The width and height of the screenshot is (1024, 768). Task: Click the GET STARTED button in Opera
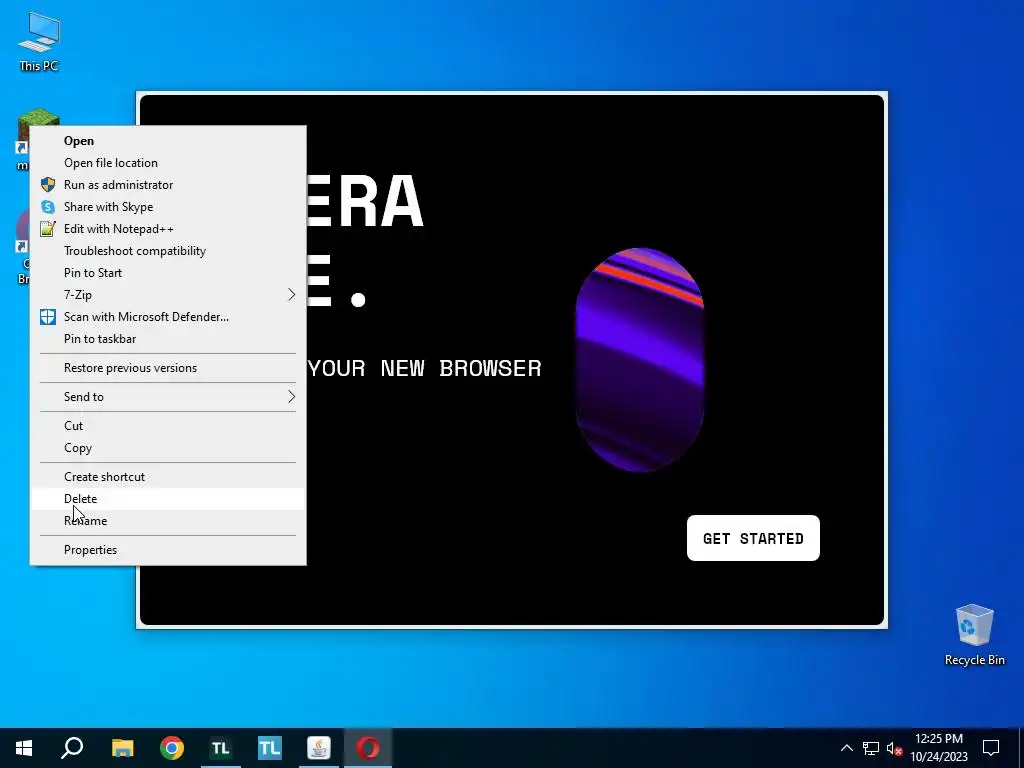(x=753, y=538)
